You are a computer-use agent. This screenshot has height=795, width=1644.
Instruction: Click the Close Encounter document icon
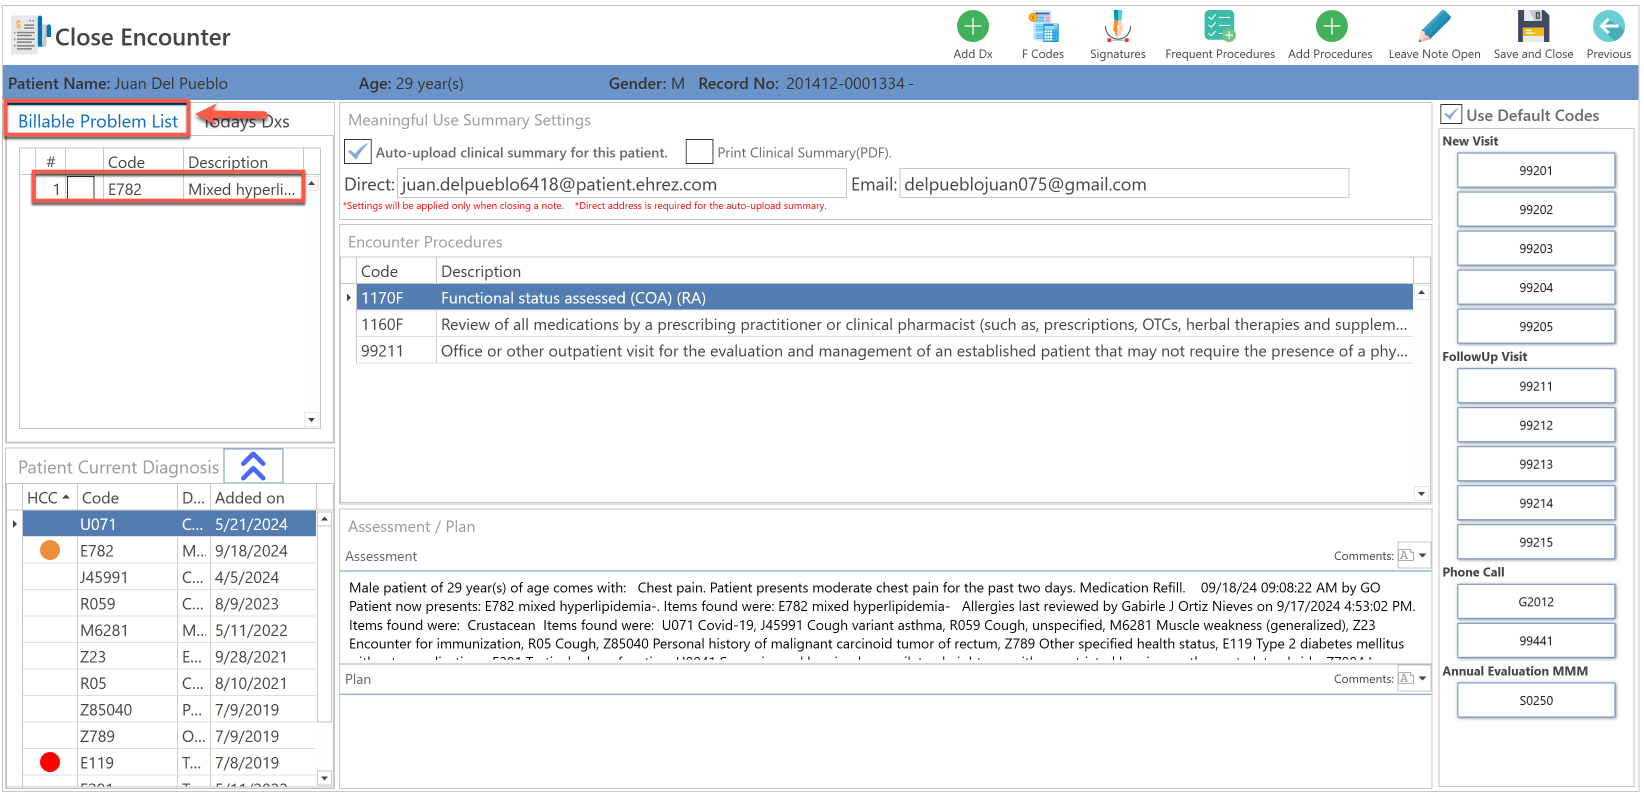tap(30, 35)
